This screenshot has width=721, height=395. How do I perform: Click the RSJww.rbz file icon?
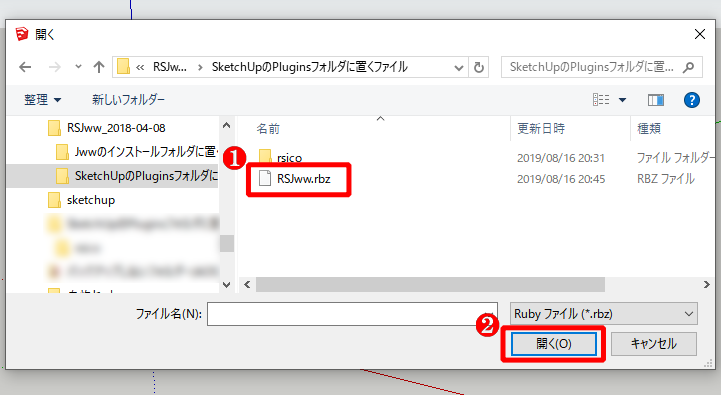coord(265,178)
